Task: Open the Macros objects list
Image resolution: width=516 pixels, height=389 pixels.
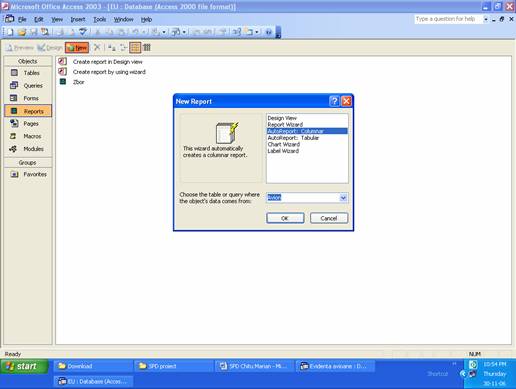Action: pos(28,136)
